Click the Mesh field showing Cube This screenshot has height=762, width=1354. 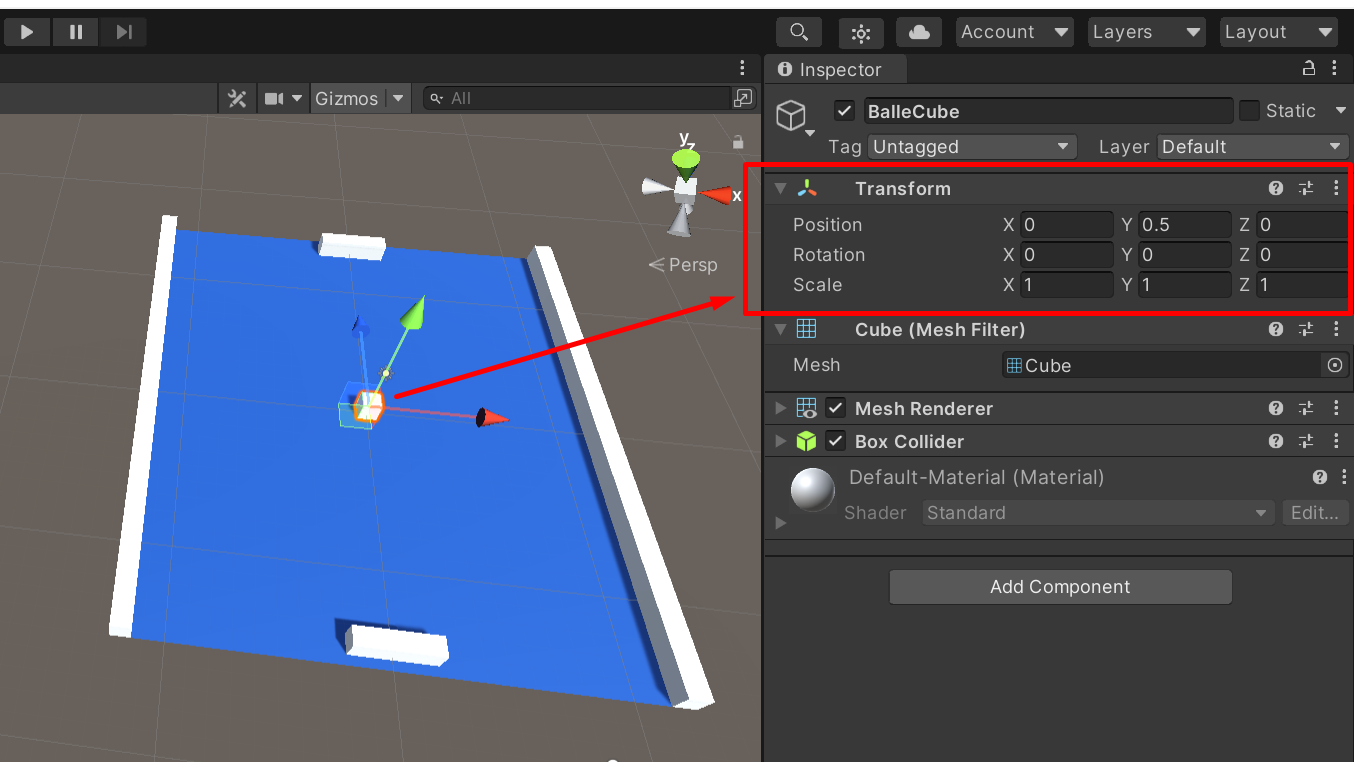(1162, 365)
